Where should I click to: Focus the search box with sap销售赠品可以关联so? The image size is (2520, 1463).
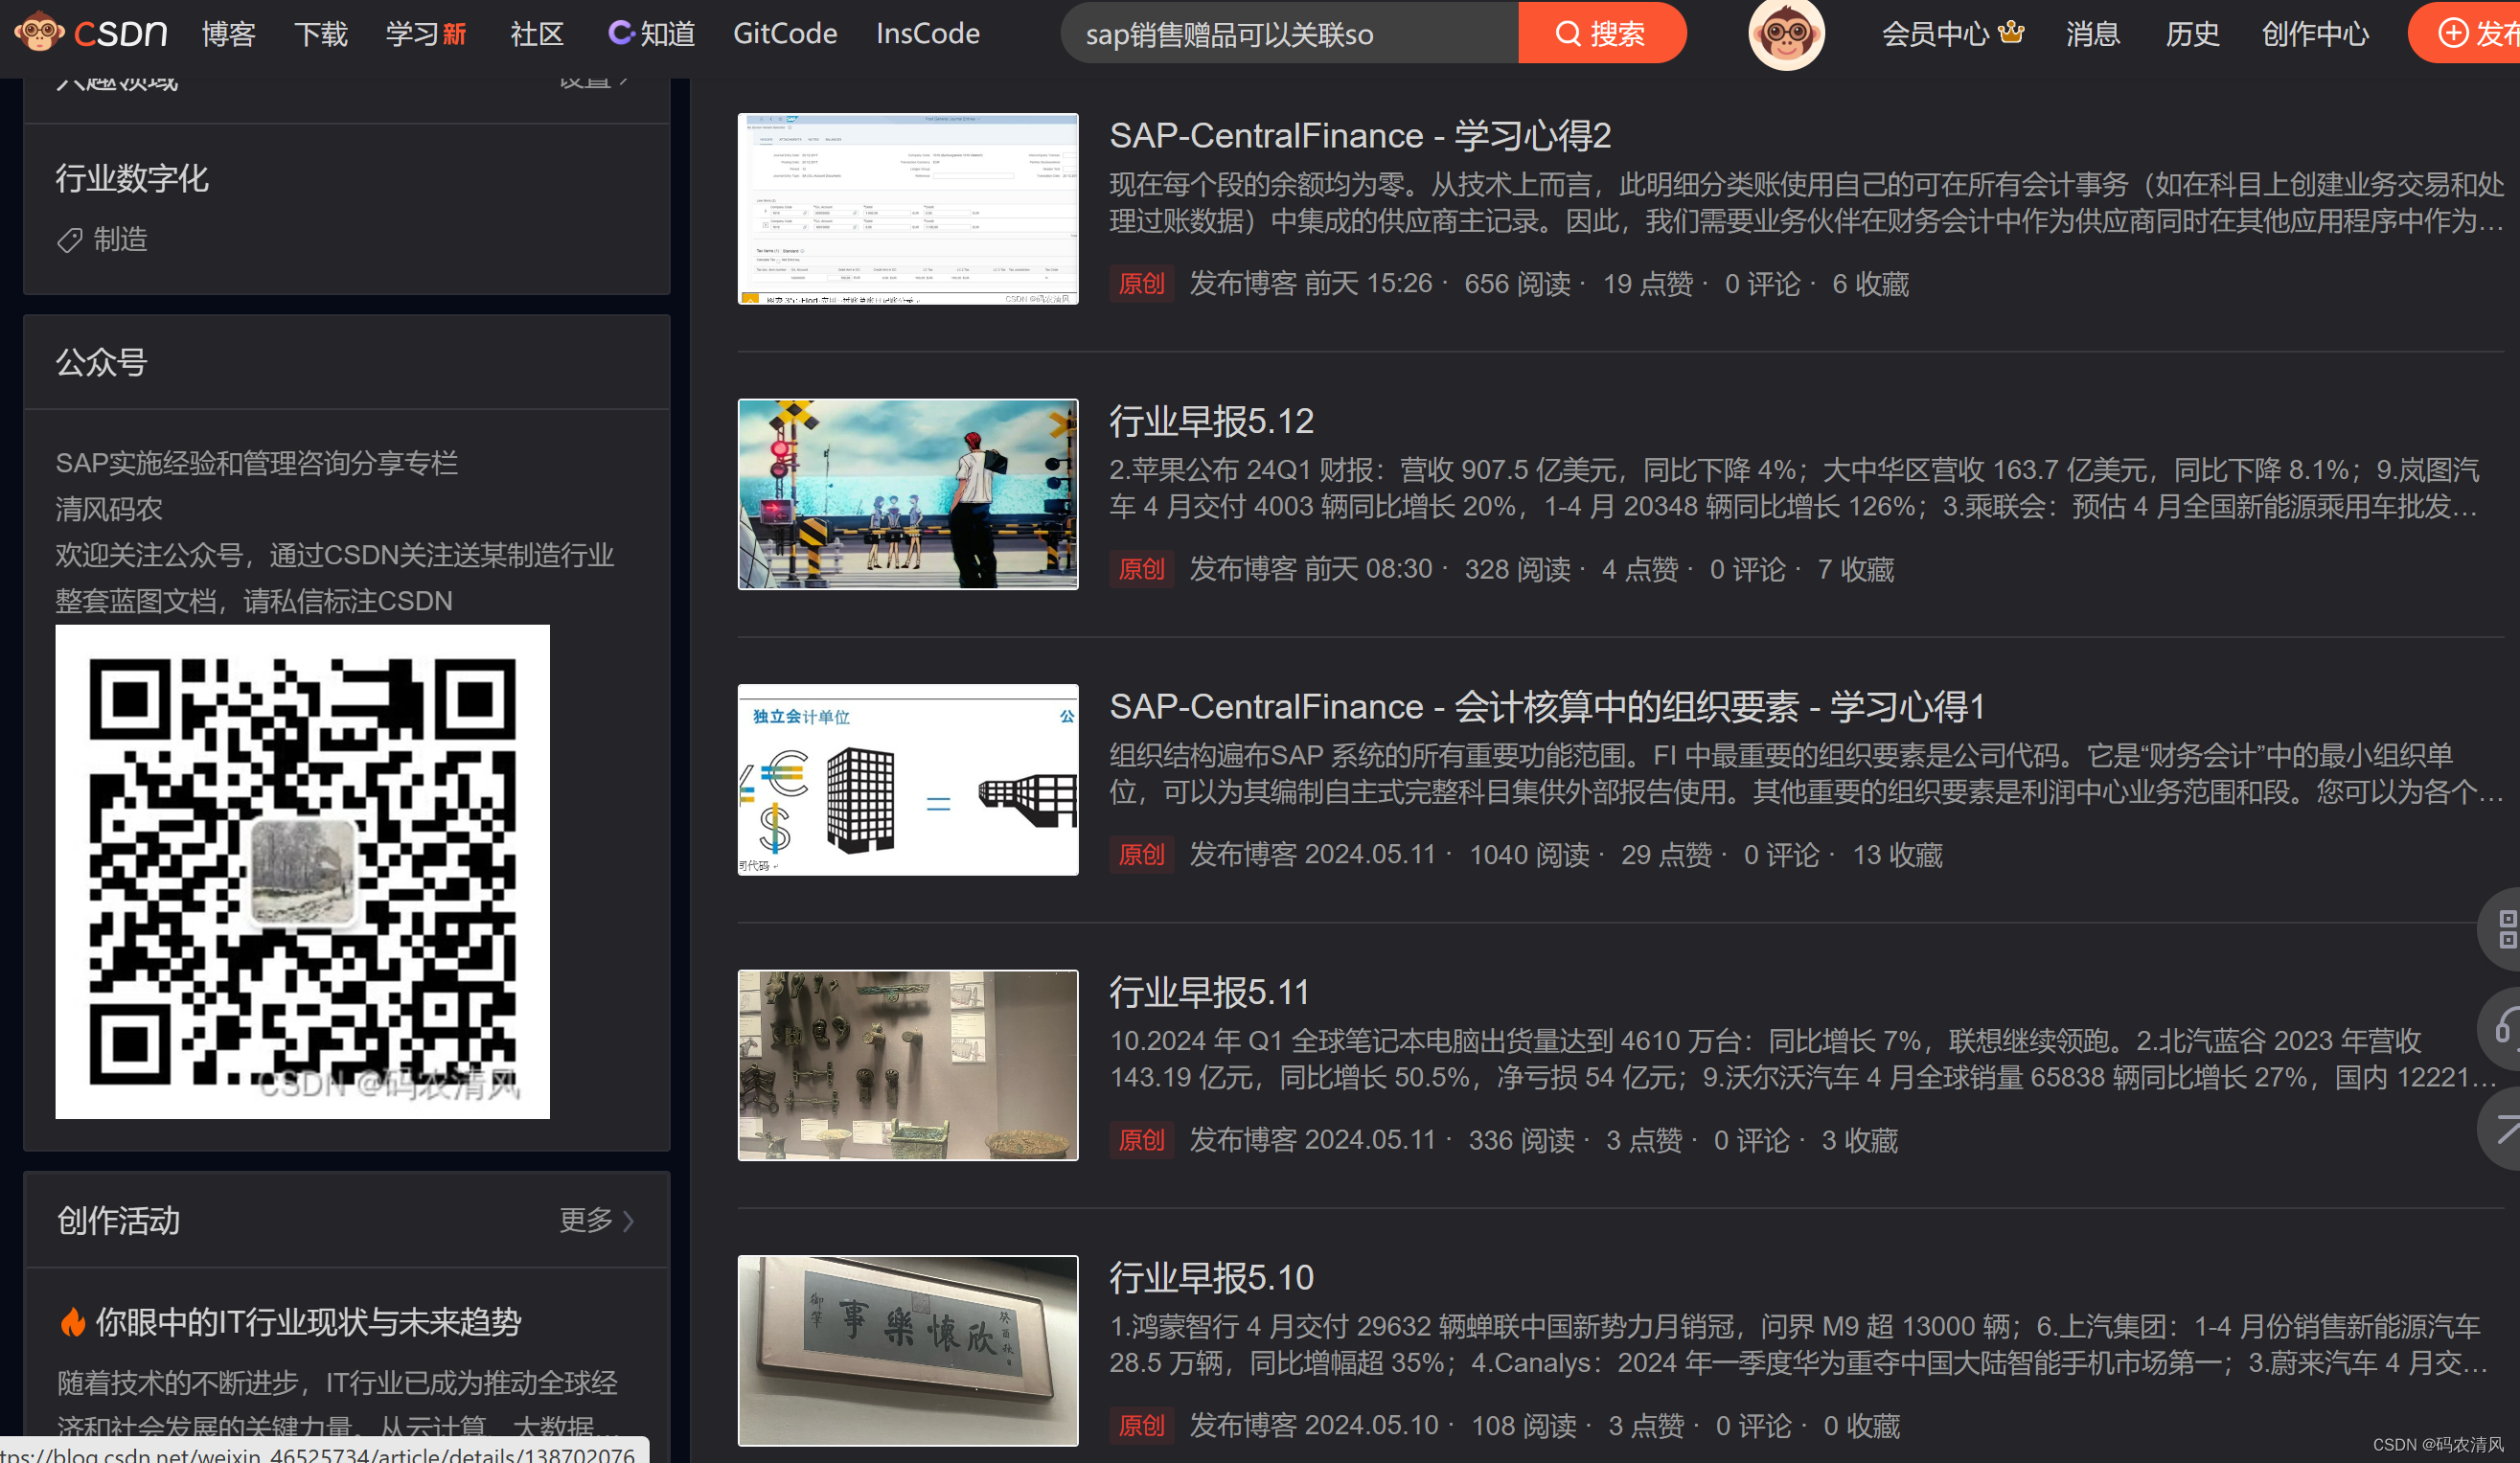click(x=1289, y=33)
